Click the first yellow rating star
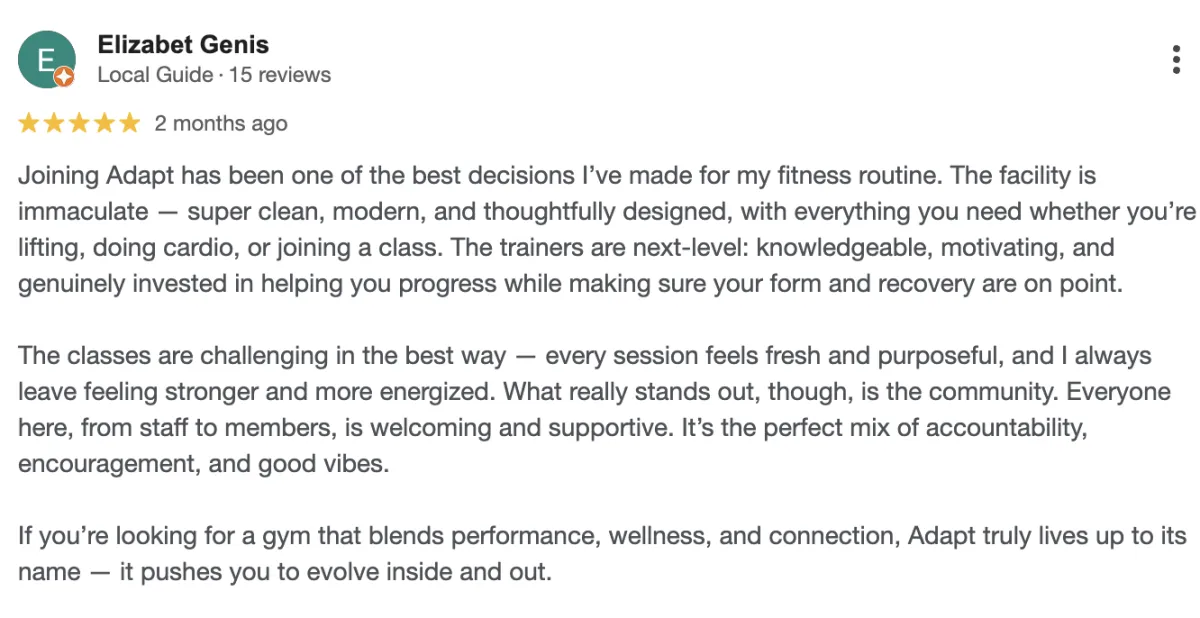The height and width of the screenshot is (618, 1200). pos(28,123)
